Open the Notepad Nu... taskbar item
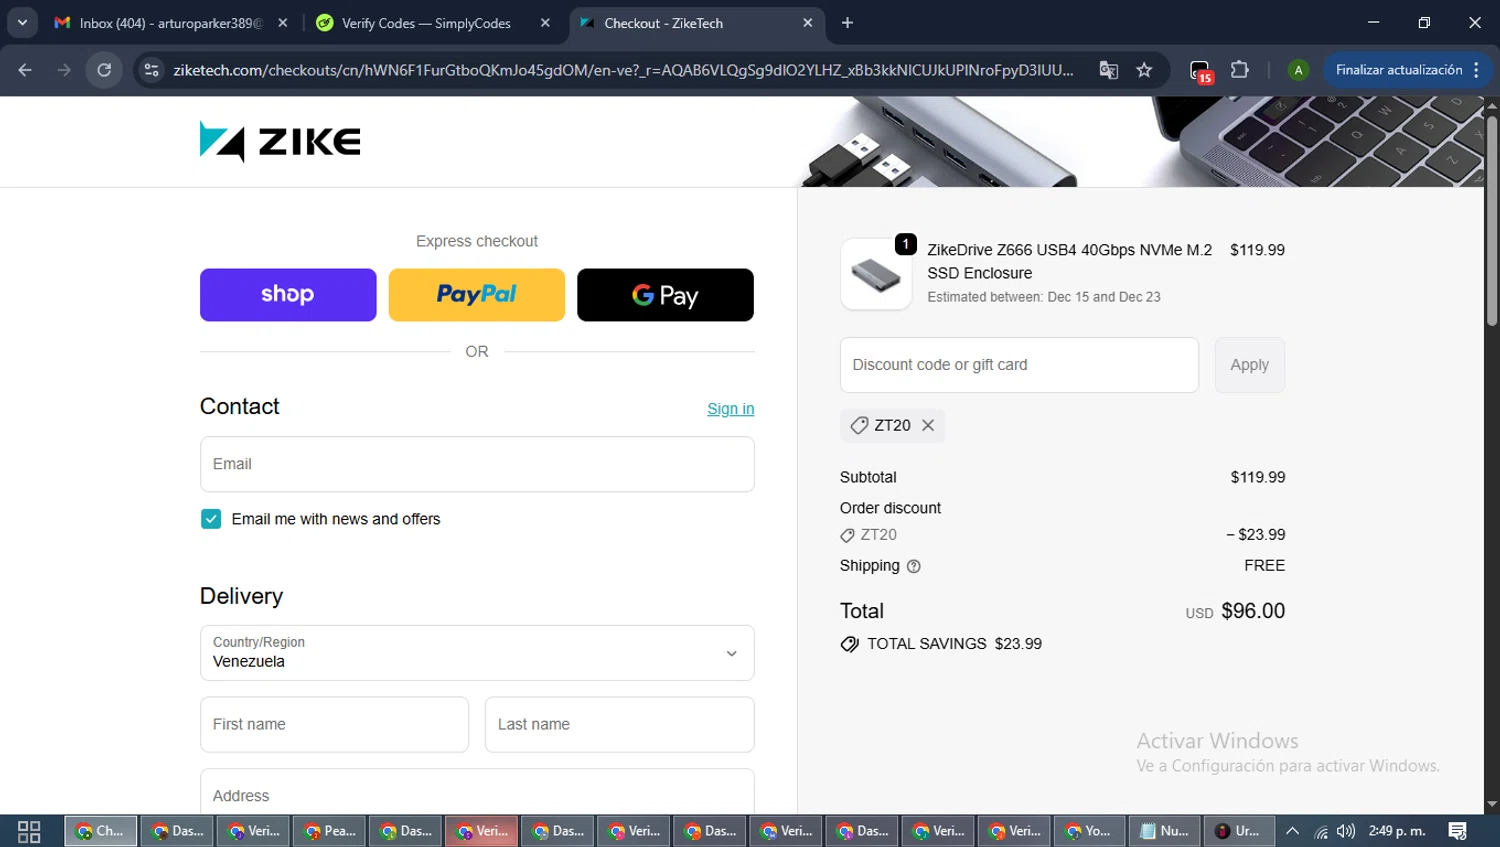 [1165, 831]
